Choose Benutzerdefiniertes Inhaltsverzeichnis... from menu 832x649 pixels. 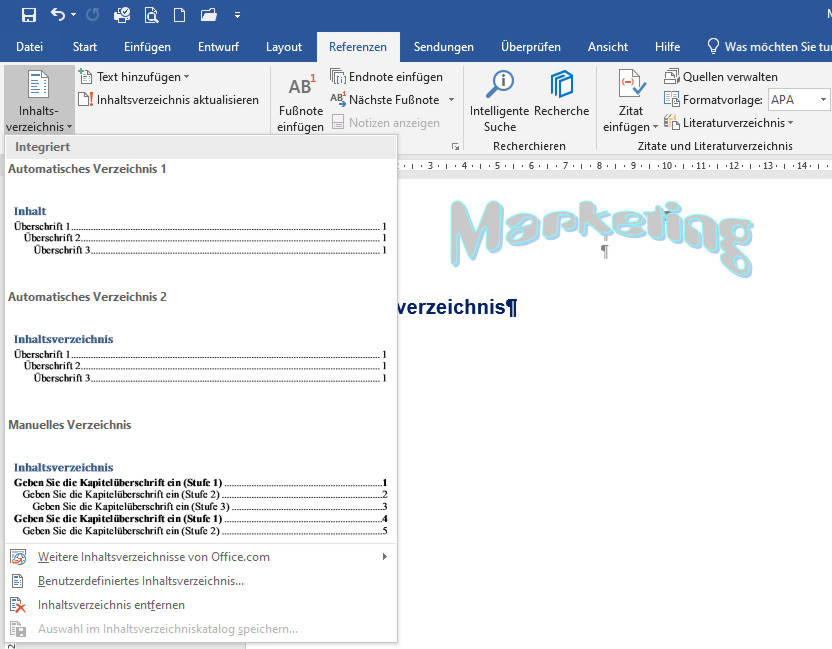[140, 581]
